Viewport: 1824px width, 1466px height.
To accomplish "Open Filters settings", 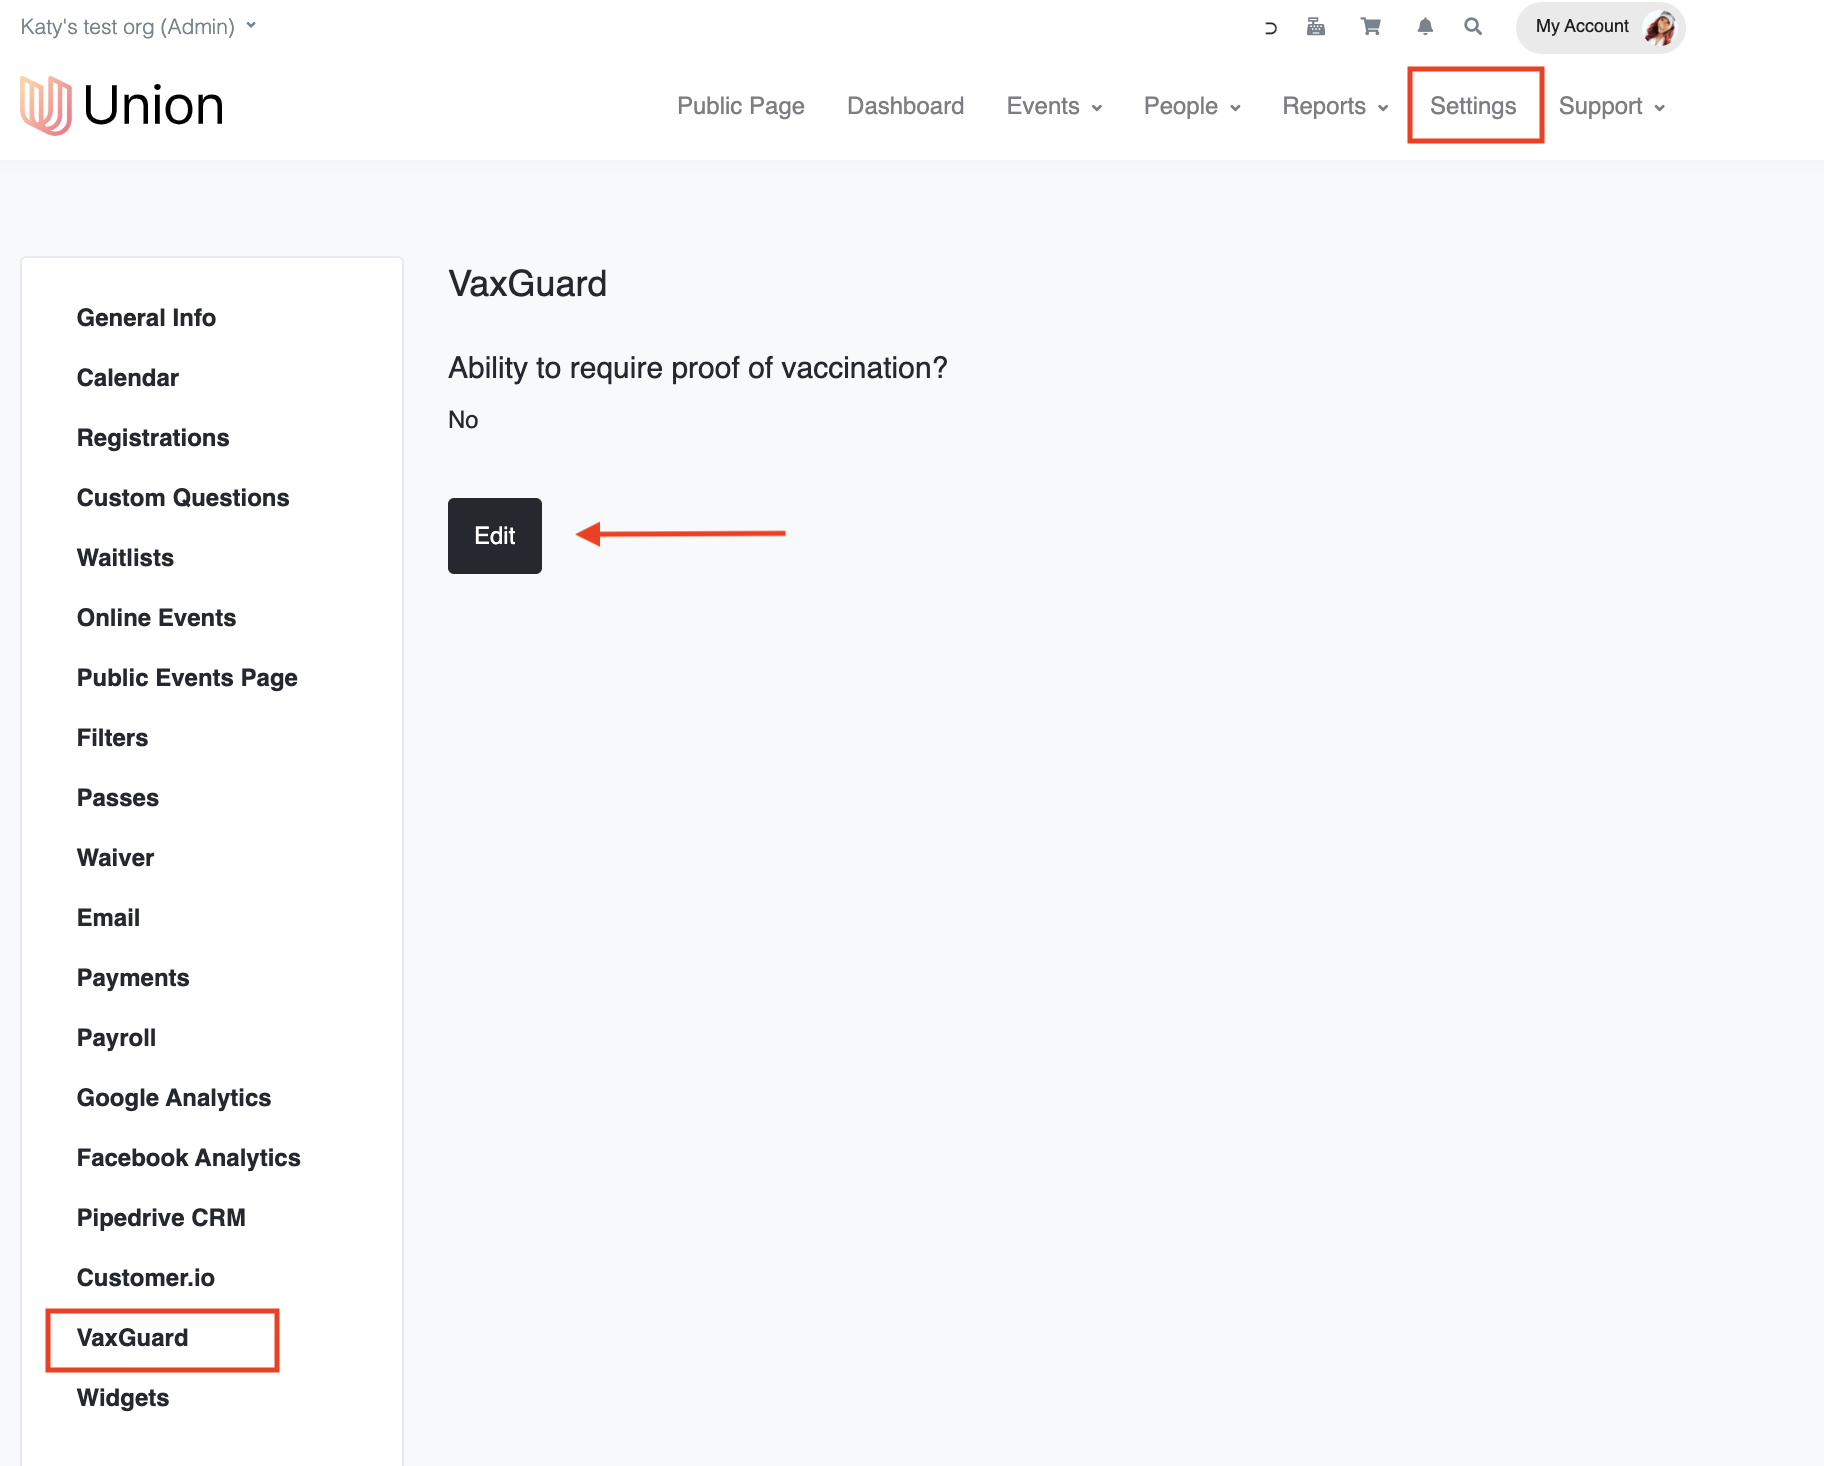I will point(112,738).
